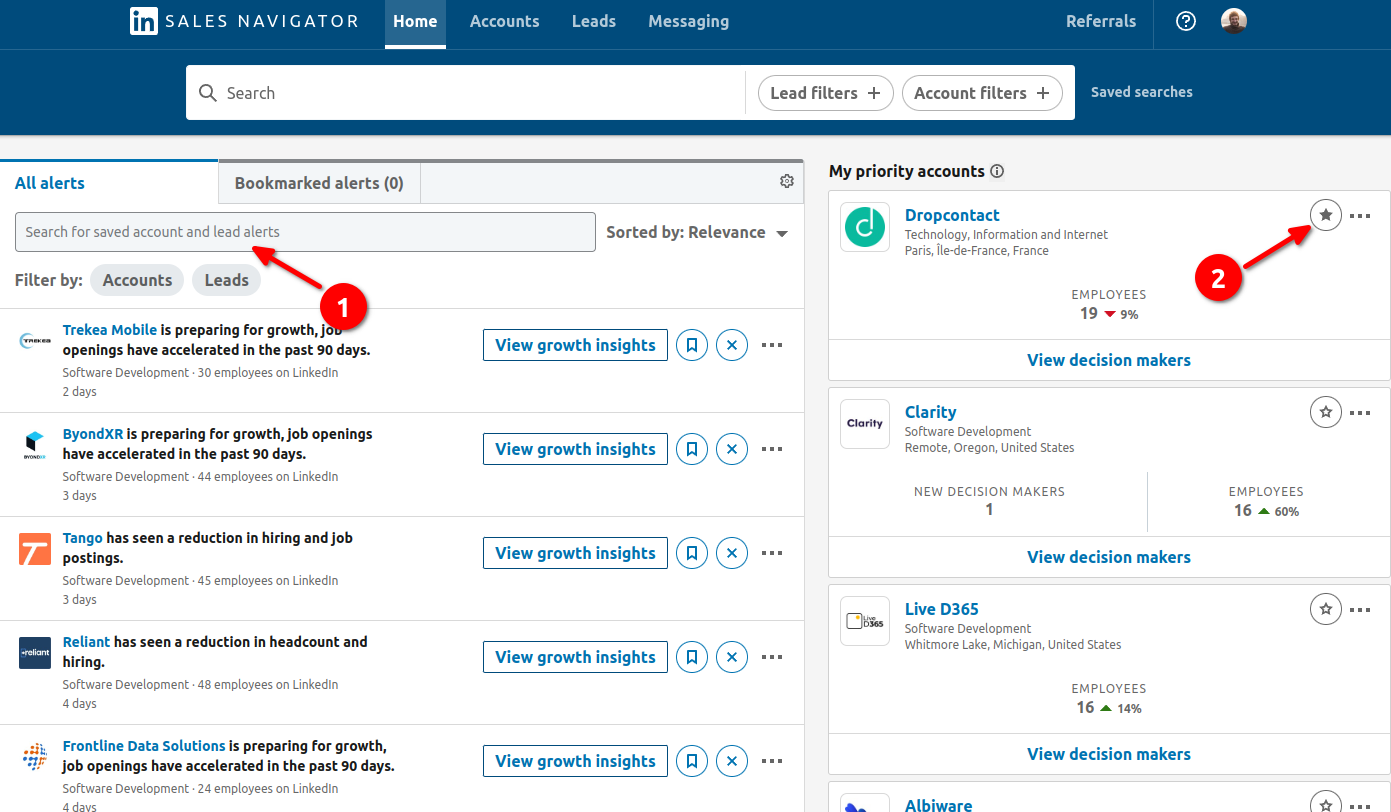Click the Clarity company logo
Screen dimensions: 1391x812
[x=865, y=424]
